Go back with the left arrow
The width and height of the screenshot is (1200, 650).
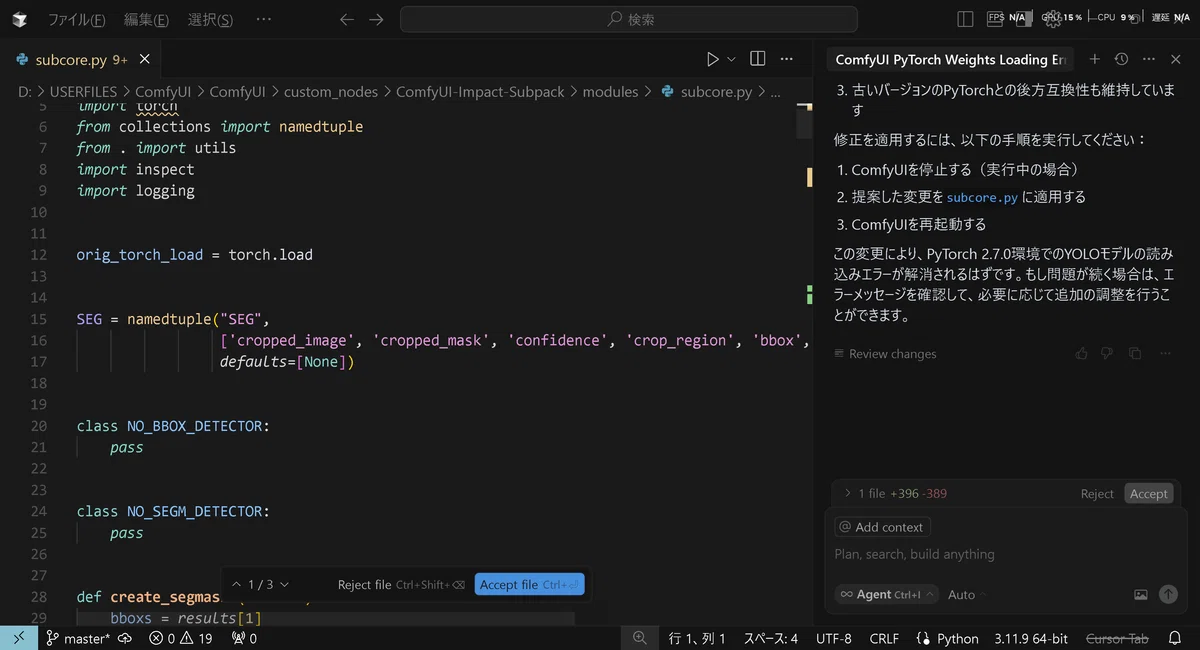(x=347, y=19)
